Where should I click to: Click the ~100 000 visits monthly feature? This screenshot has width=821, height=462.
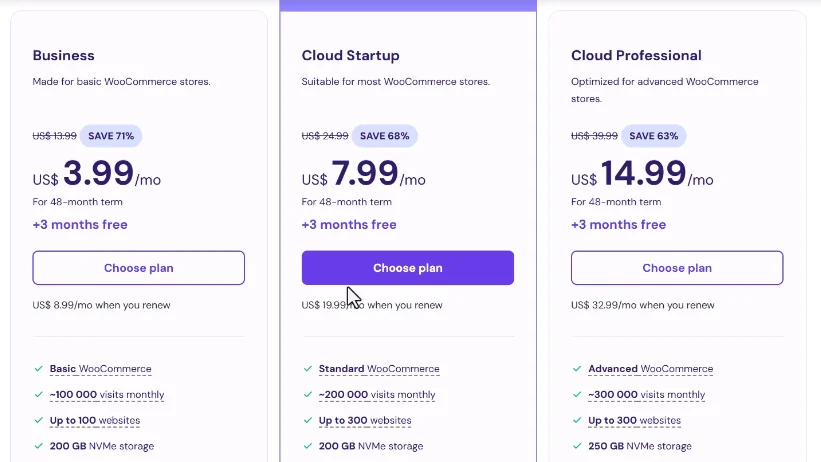[x=107, y=394]
